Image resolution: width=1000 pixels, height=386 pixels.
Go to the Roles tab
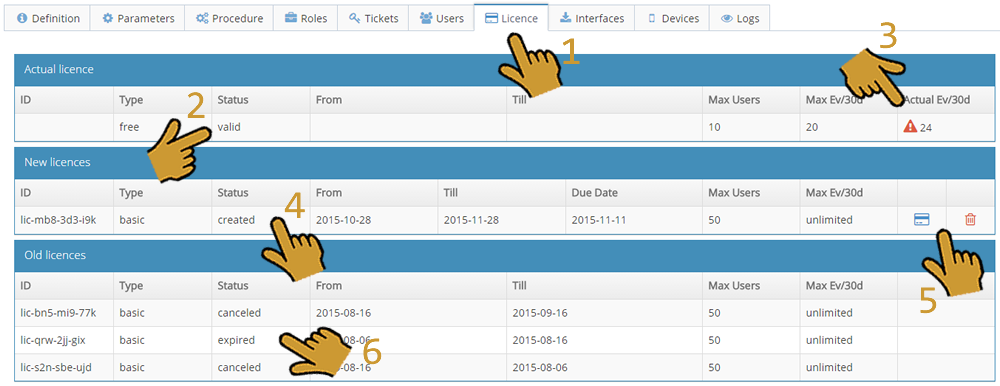(x=305, y=19)
